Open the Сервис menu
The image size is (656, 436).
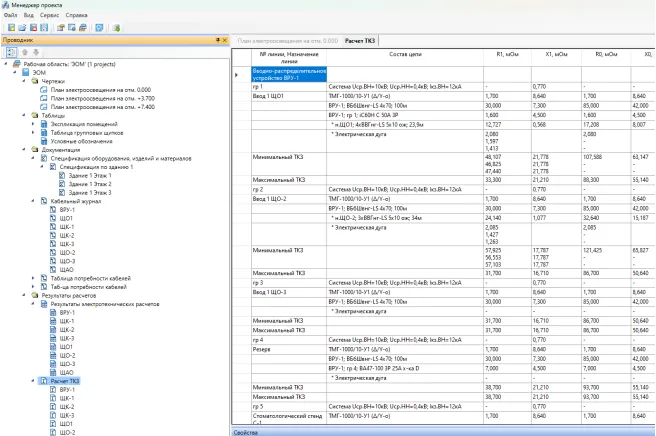coord(51,16)
